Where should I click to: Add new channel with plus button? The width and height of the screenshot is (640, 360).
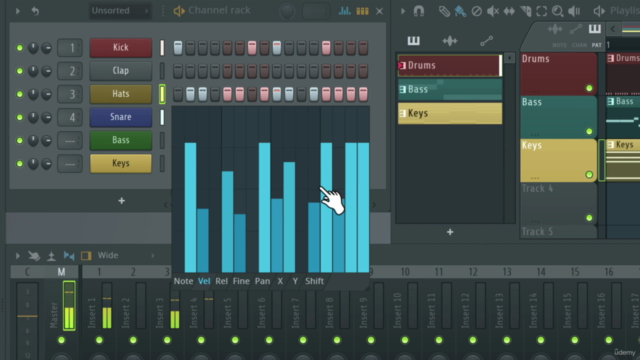click(121, 200)
